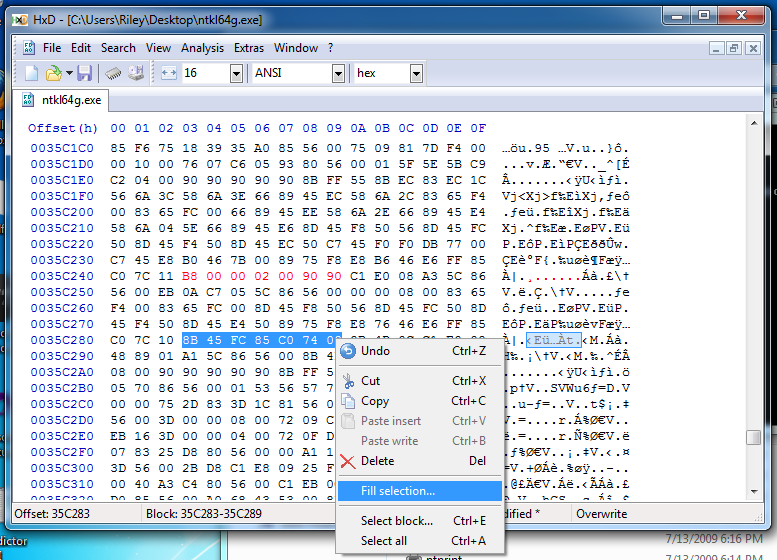The image size is (777, 560).
Task: Choose Cut in the context menu
Action: pyautogui.click(x=420, y=381)
